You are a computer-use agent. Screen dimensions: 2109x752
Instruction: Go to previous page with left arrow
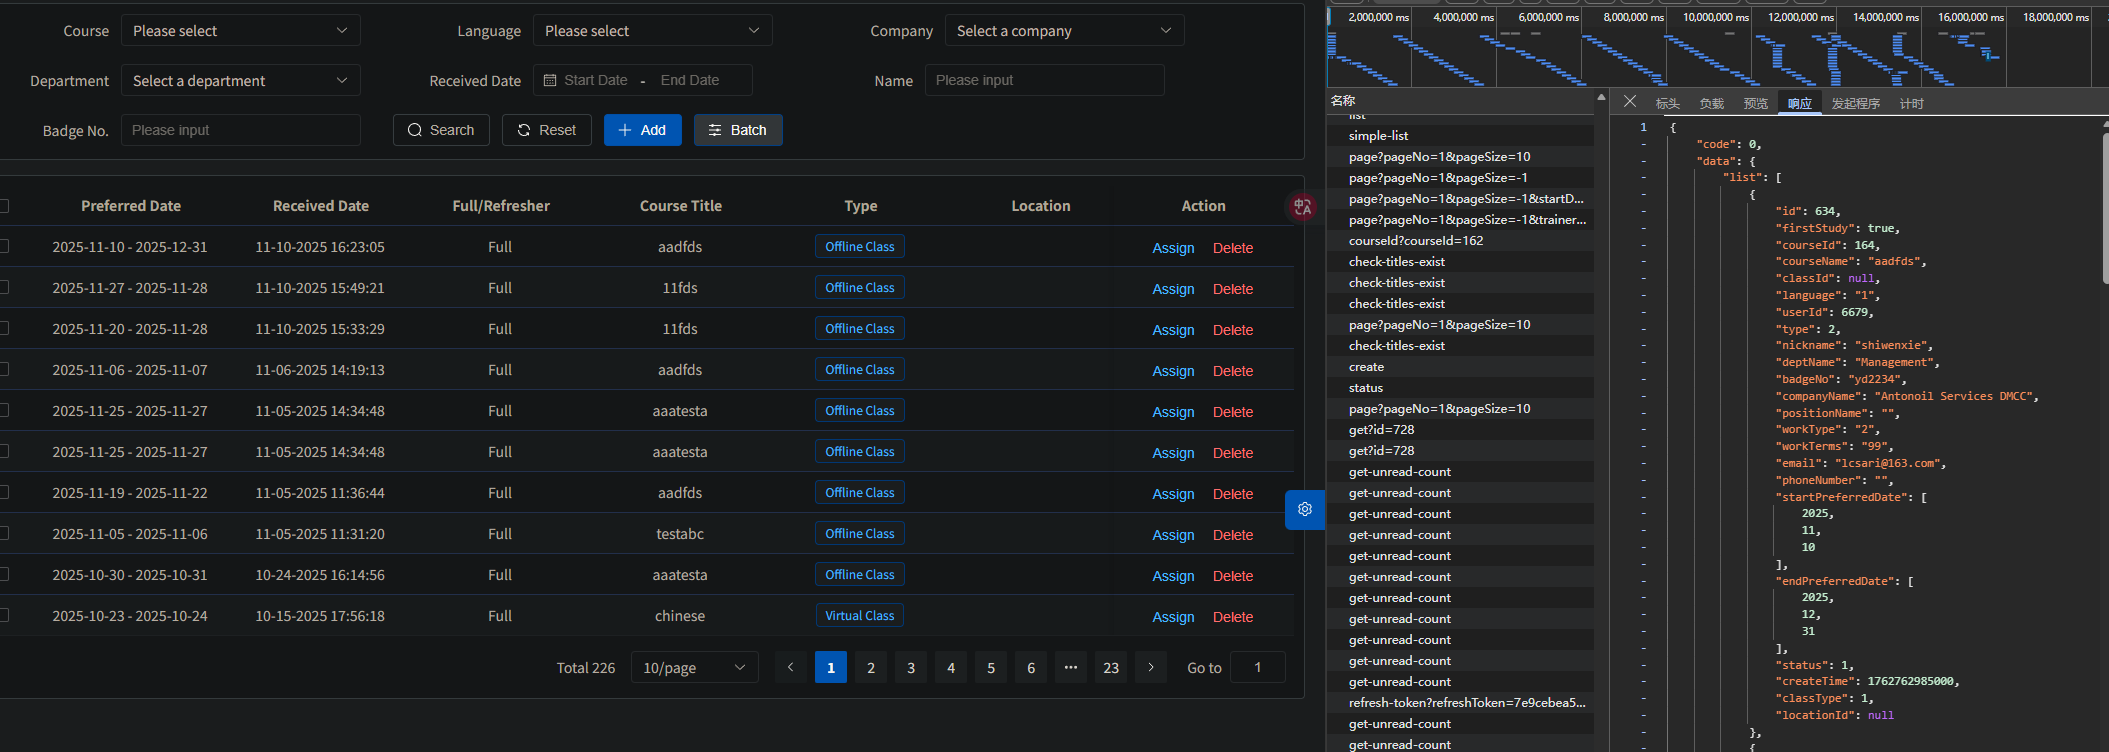point(791,667)
